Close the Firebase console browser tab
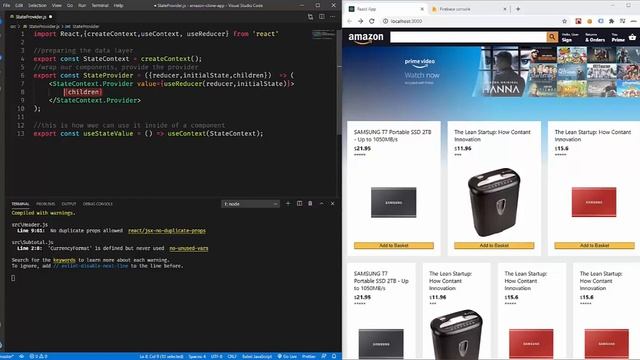This screenshot has height=360, width=640. tap(505, 9)
